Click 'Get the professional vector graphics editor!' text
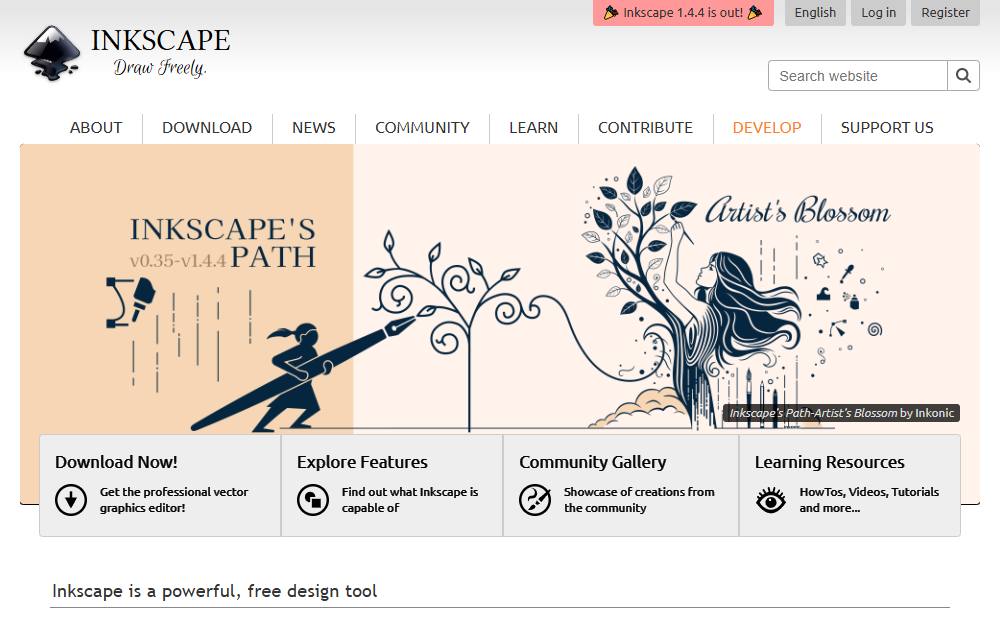Image resolution: width=1000 pixels, height=625 pixels. (x=173, y=500)
